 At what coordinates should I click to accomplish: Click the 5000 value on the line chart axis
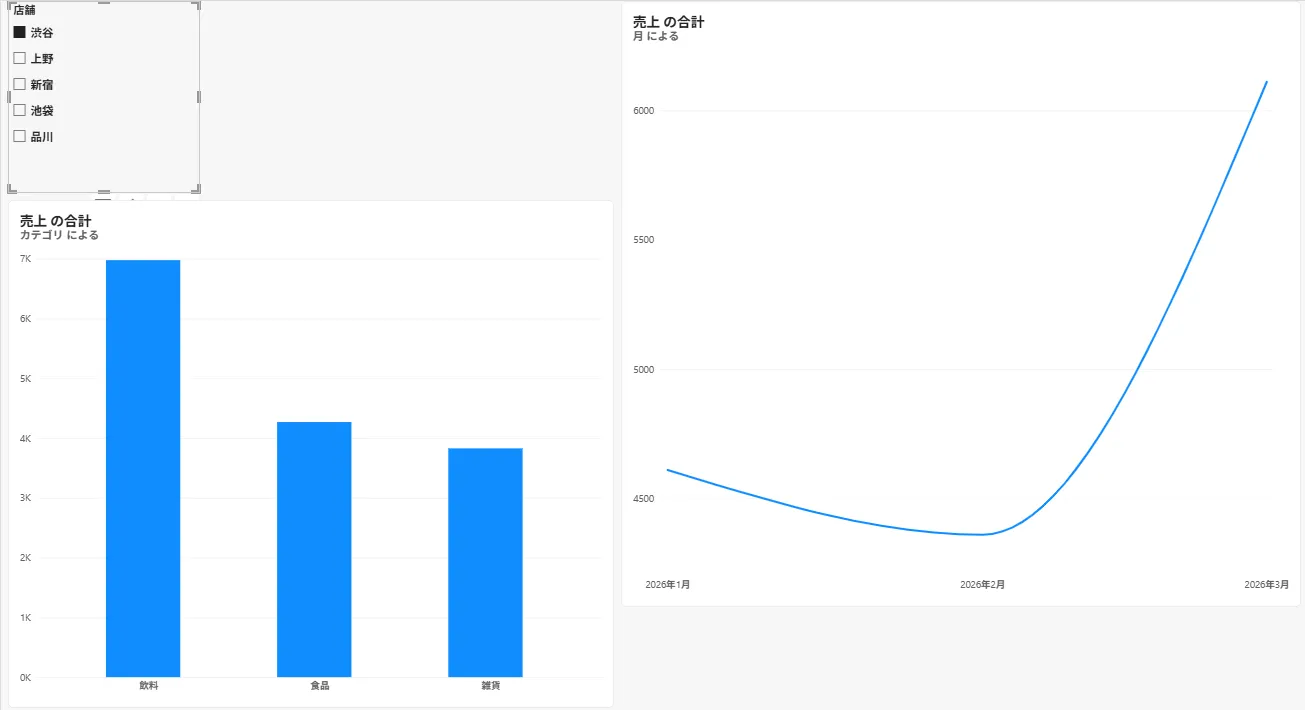tap(643, 370)
